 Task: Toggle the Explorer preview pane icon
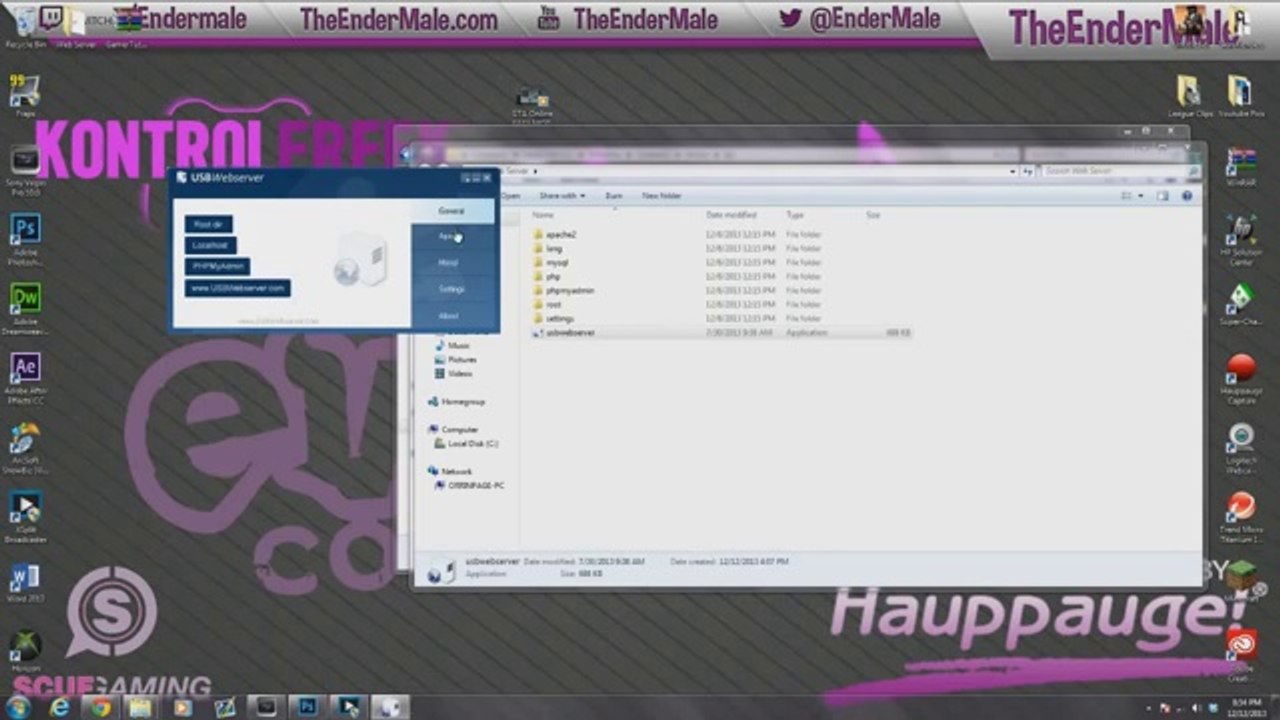1162,196
